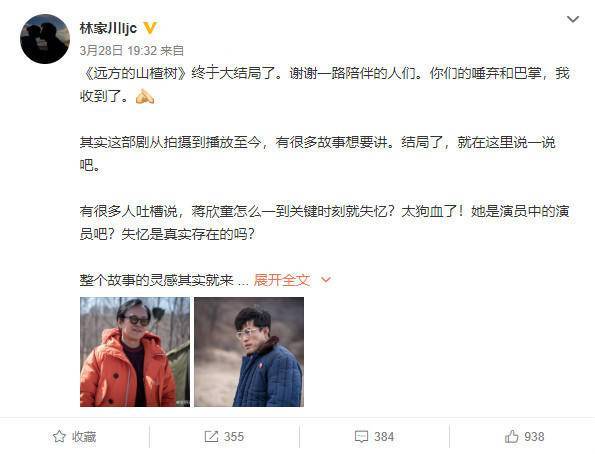Click the 《远方的山楂树》 title text
595x454 pixels.
pyautogui.click(x=135, y=73)
